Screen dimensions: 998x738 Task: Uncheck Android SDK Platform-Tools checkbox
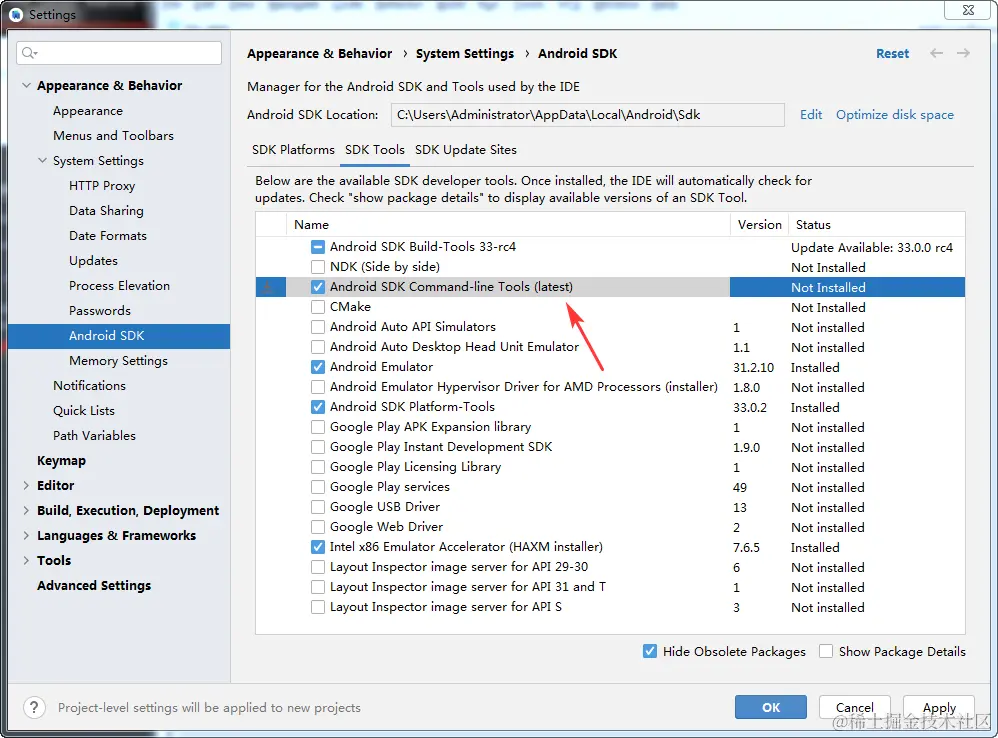(318, 407)
